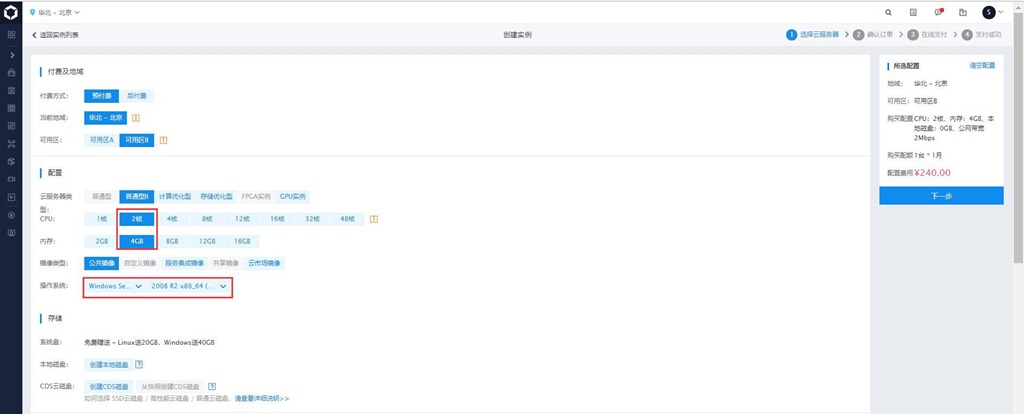Click 创建CDS磁盘 button
This screenshot has height=414, width=1024.
[109, 386]
